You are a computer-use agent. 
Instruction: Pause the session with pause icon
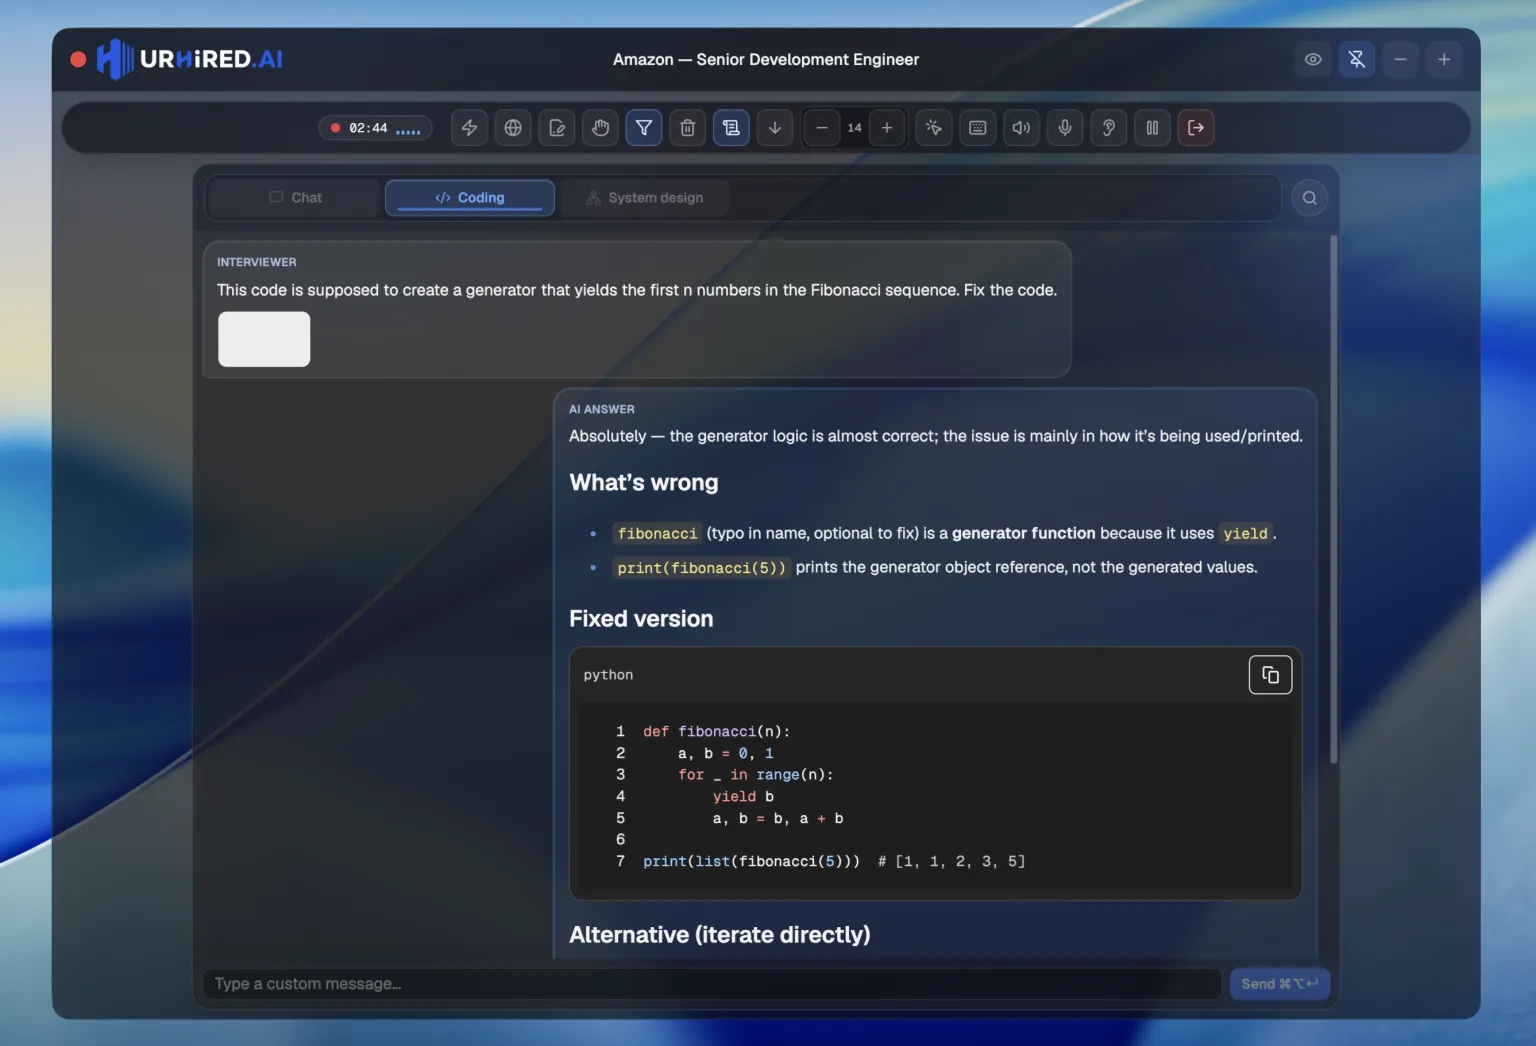click(x=1152, y=128)
